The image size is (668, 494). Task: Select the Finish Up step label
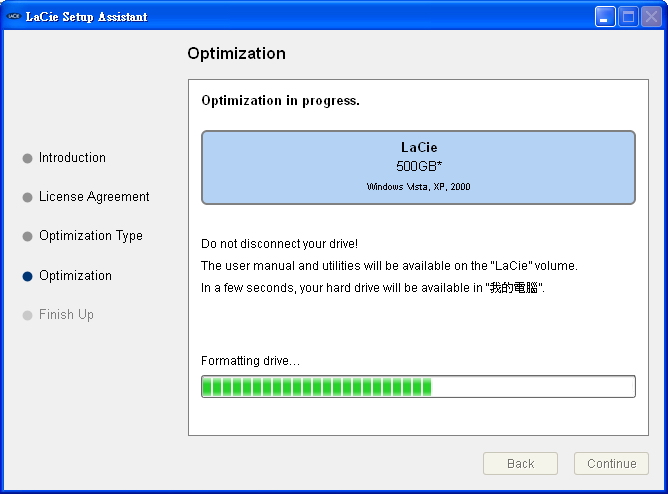[66, 315]
